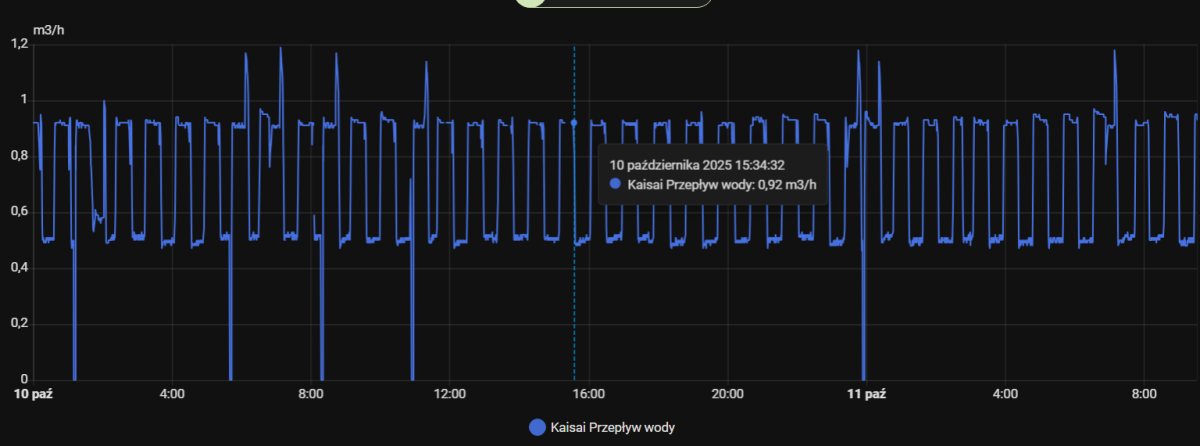Screen dimensions: 1200x446
Task: Click the blue legend color dot
Action: (537, 428)
